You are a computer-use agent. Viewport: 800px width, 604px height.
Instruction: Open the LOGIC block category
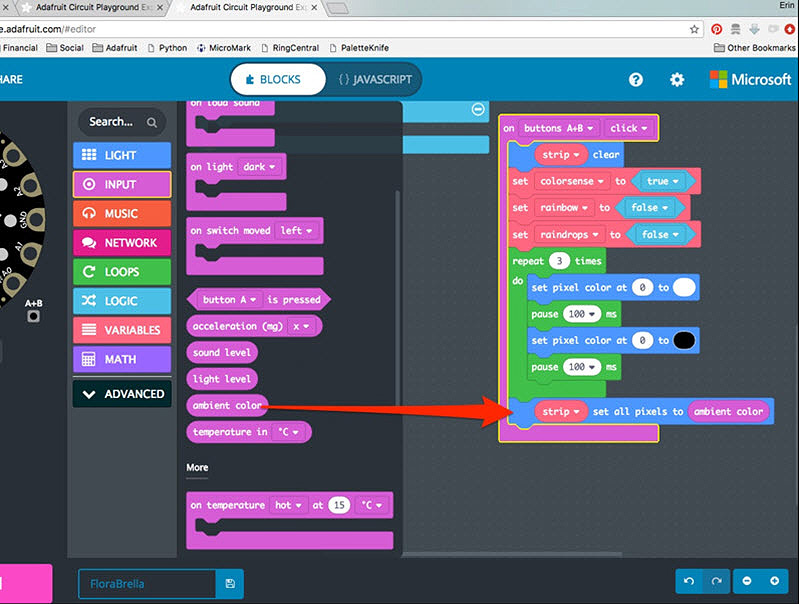[121, 300]
